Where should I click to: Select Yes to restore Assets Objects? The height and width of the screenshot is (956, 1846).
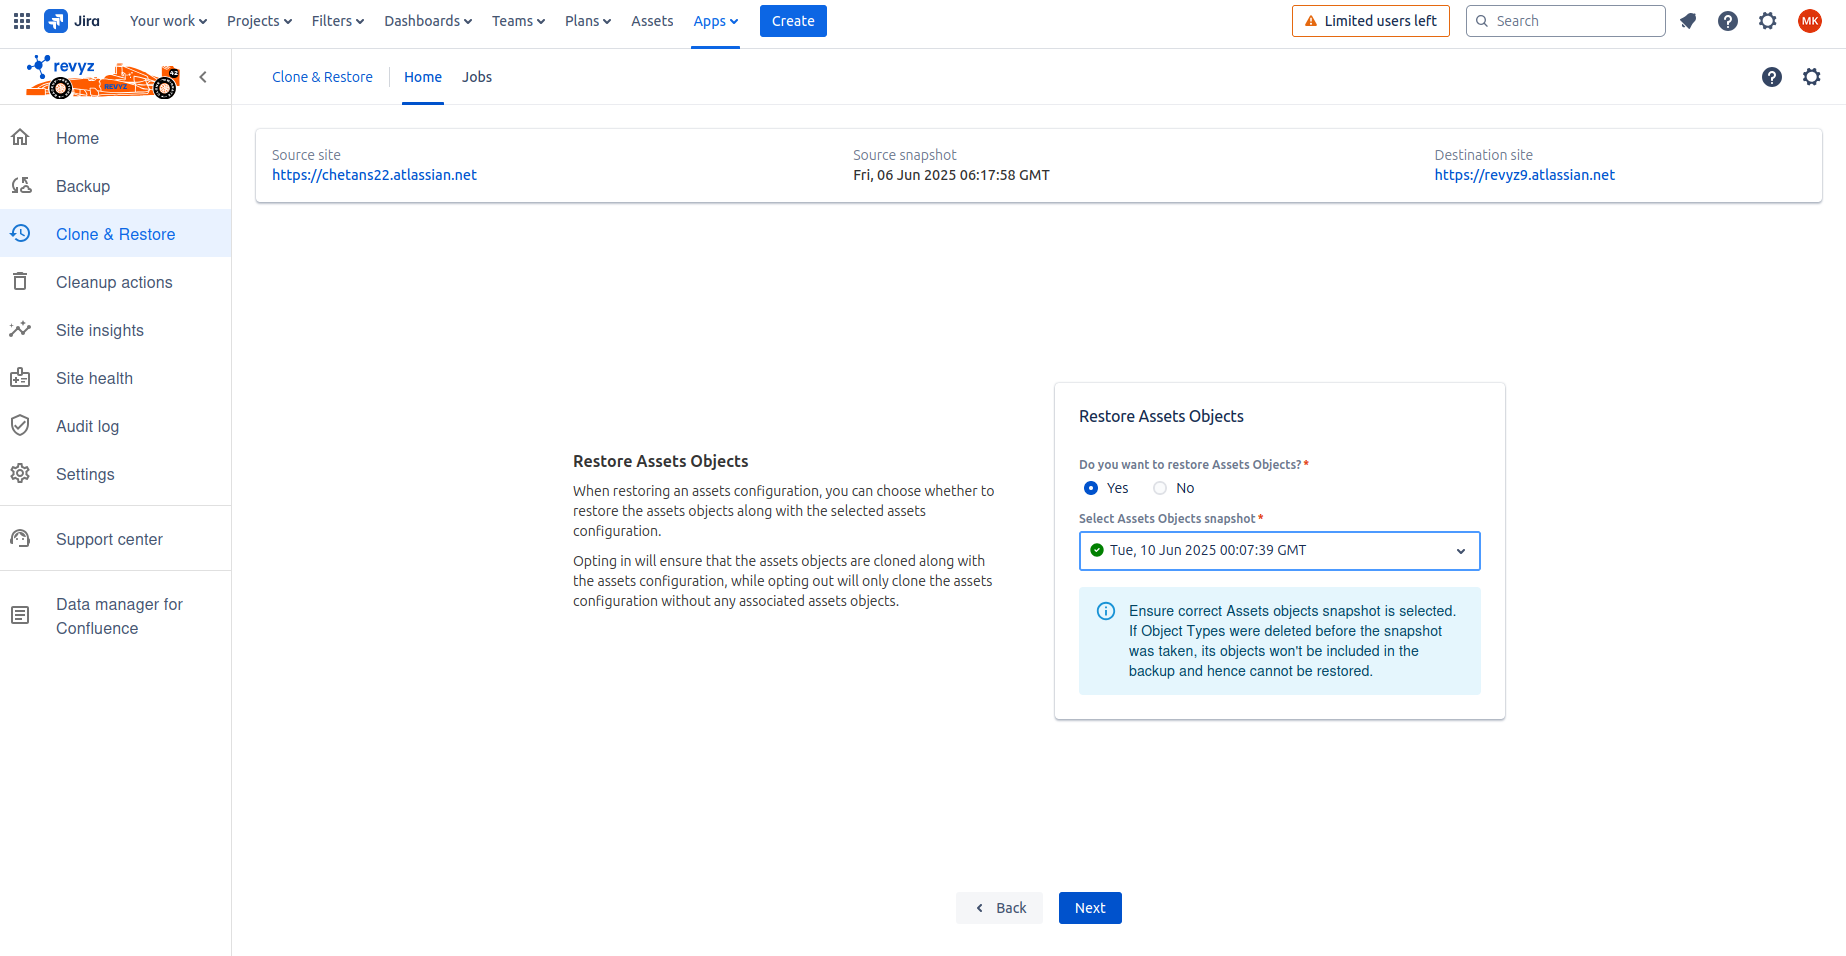[1091, 488]
